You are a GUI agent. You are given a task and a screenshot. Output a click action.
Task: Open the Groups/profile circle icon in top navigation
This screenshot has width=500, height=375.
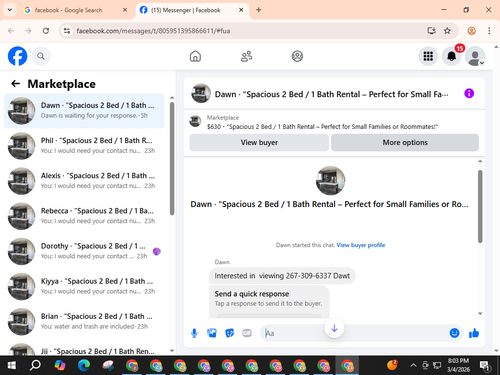pos(297,56)
